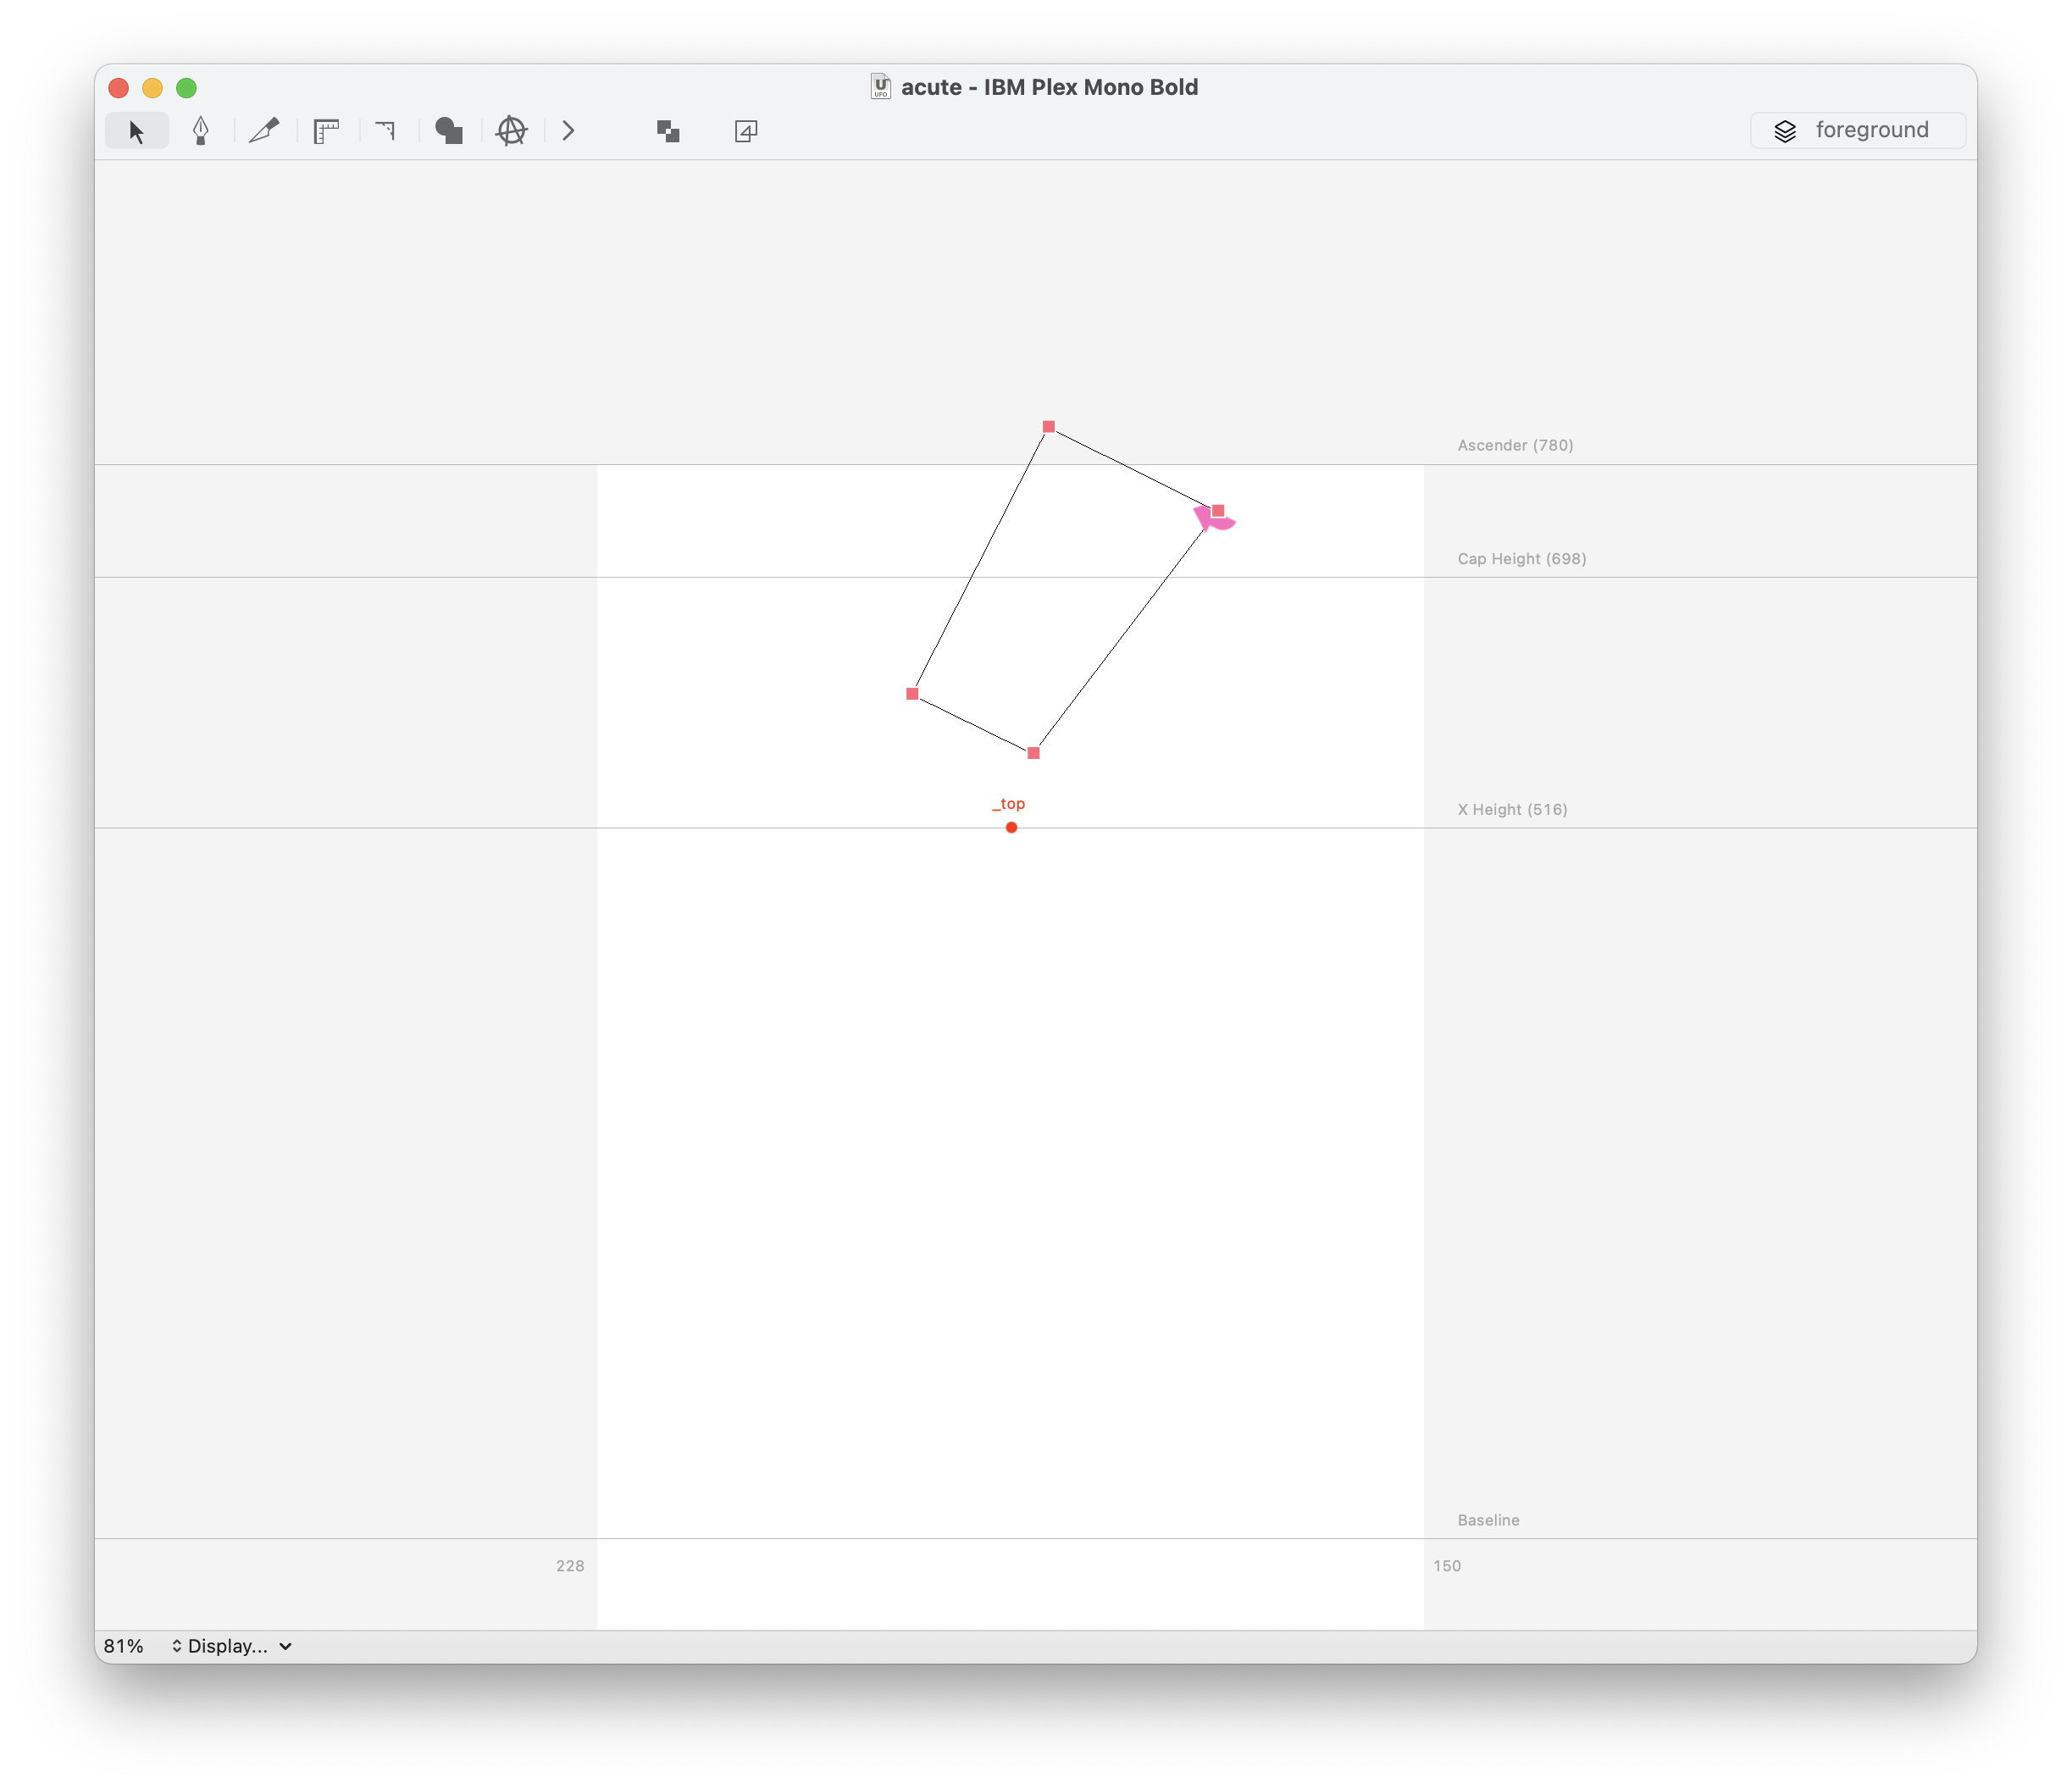Click the left margin value 228
Image resolution: width=2072 pixels, height=1789 pixels.
pyautogui.click(x=570, y=1566)
